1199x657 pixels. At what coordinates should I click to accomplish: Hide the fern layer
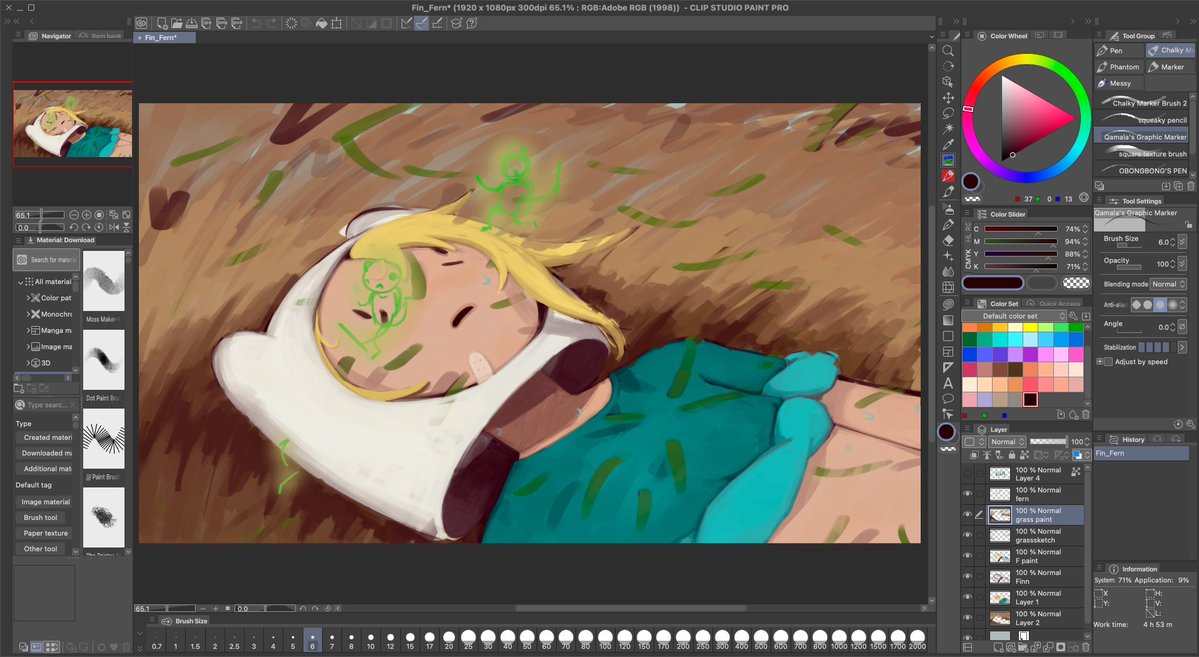tap(967, 494)
